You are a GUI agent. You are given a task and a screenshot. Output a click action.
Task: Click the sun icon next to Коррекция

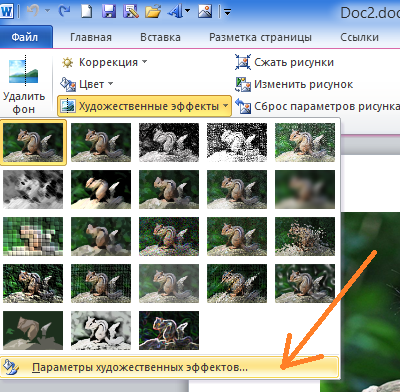click(x=68, y=62)
